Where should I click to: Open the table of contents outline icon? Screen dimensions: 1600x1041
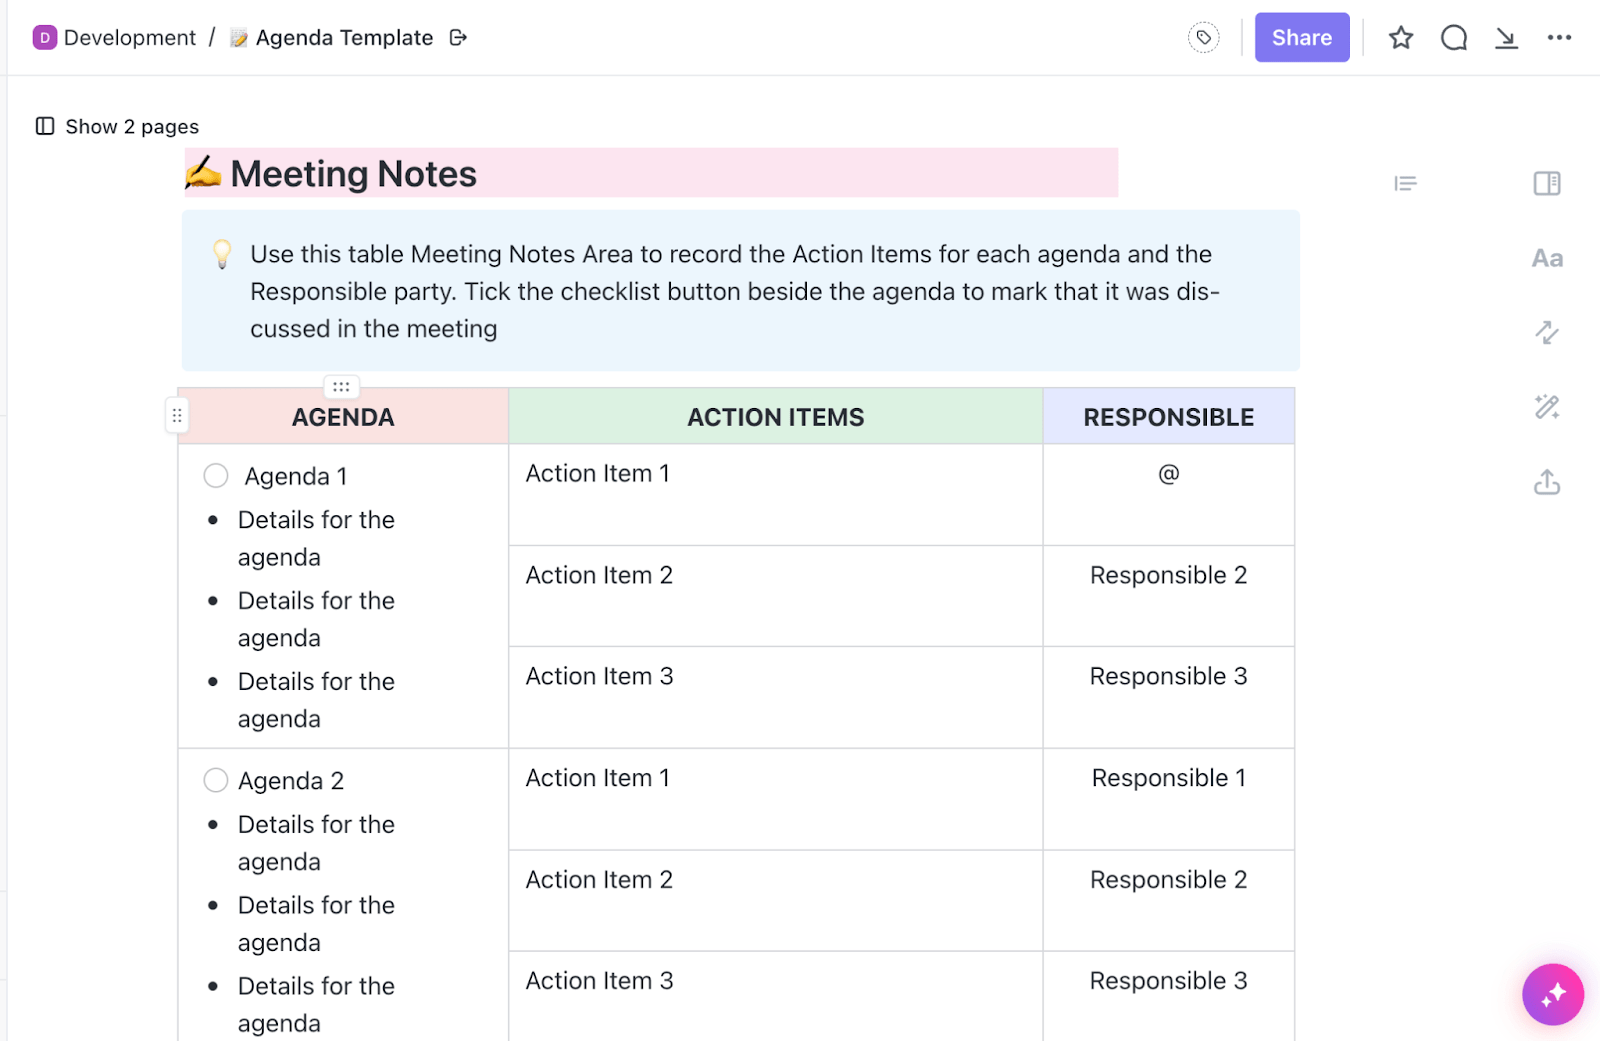(1405, 183)
